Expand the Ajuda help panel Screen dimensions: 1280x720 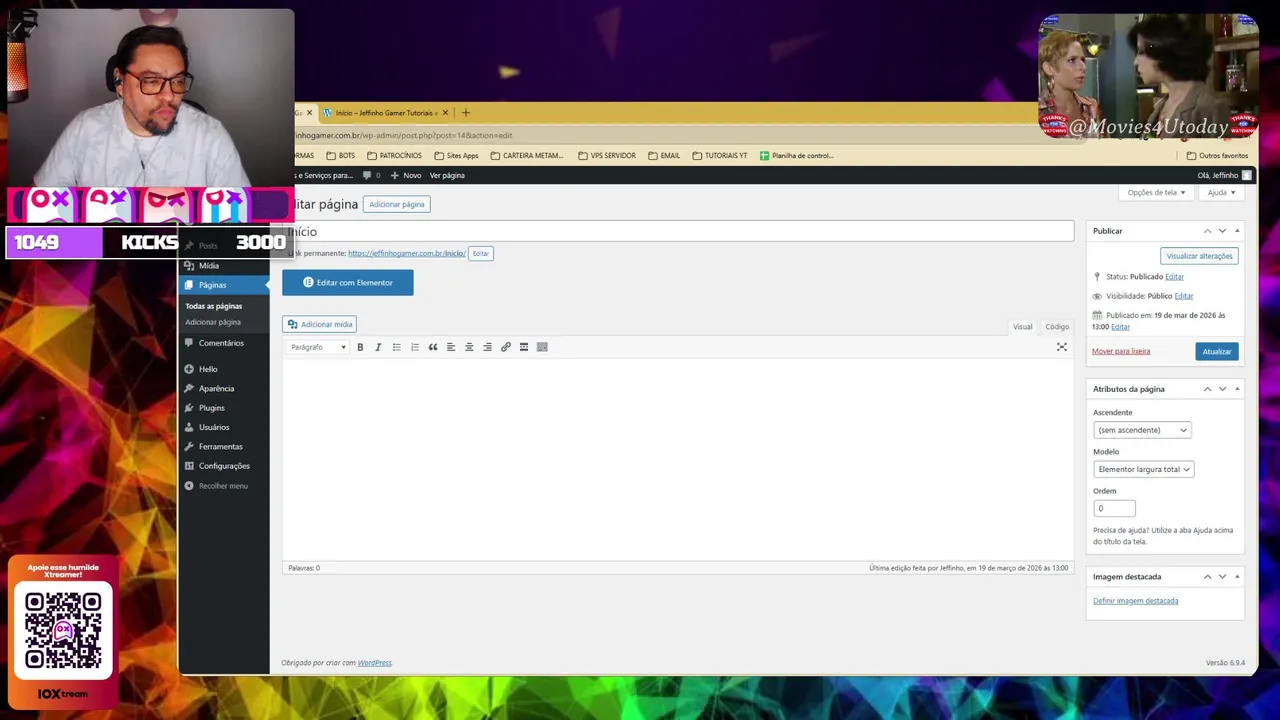pyautogui.click(x=1221, y=192)
